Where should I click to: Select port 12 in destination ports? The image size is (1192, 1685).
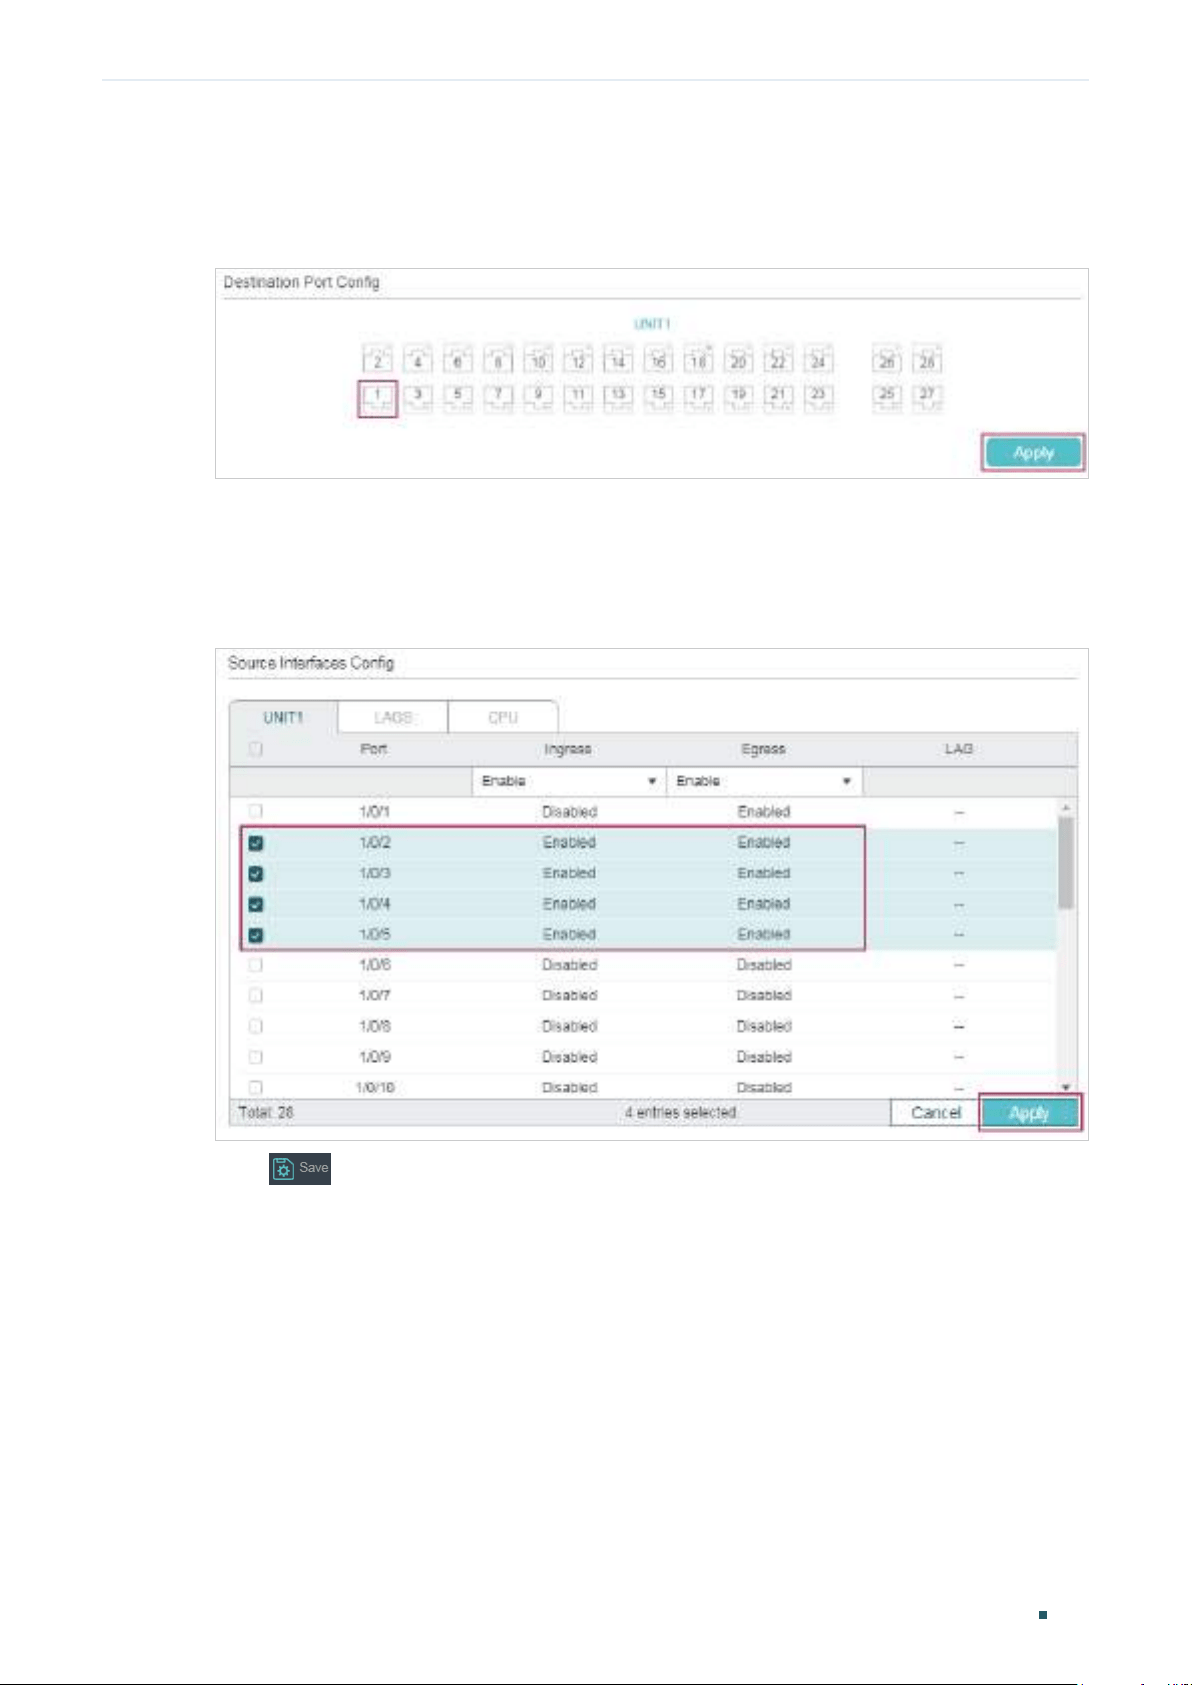[578, 361]
